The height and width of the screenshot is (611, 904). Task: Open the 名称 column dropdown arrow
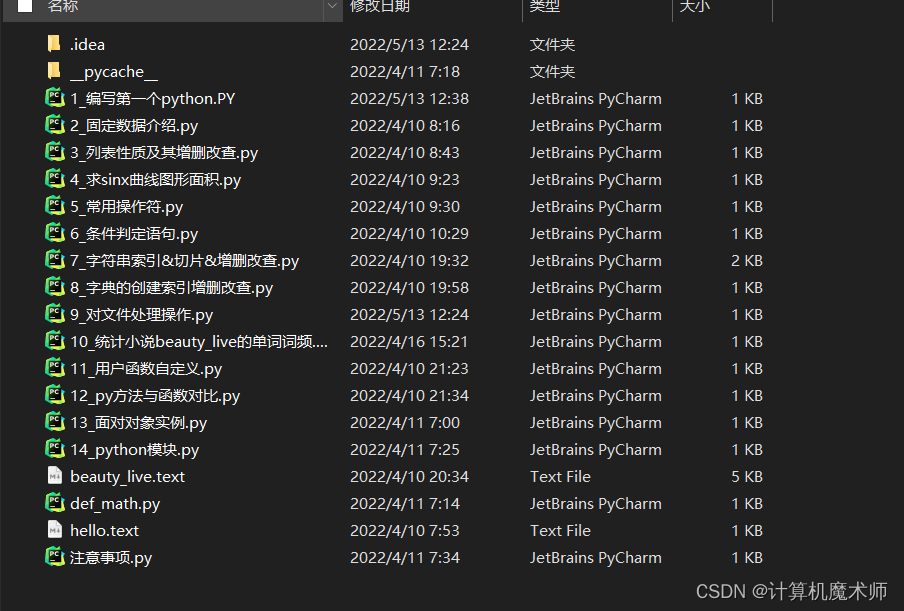[332, 6]
